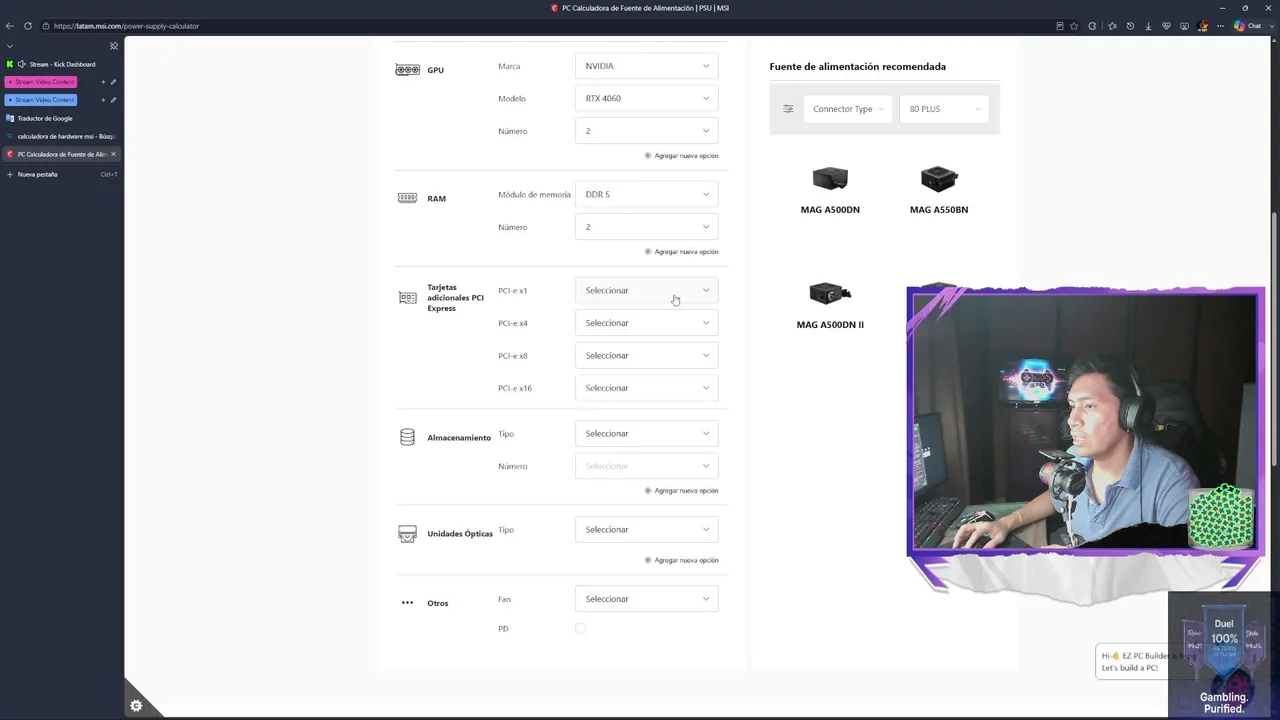Image resolution: width=1280 pixels, height=720 pixels.
Task: Open the Almacenamiento Tipo dropdown
Action: tap(646, 433)
